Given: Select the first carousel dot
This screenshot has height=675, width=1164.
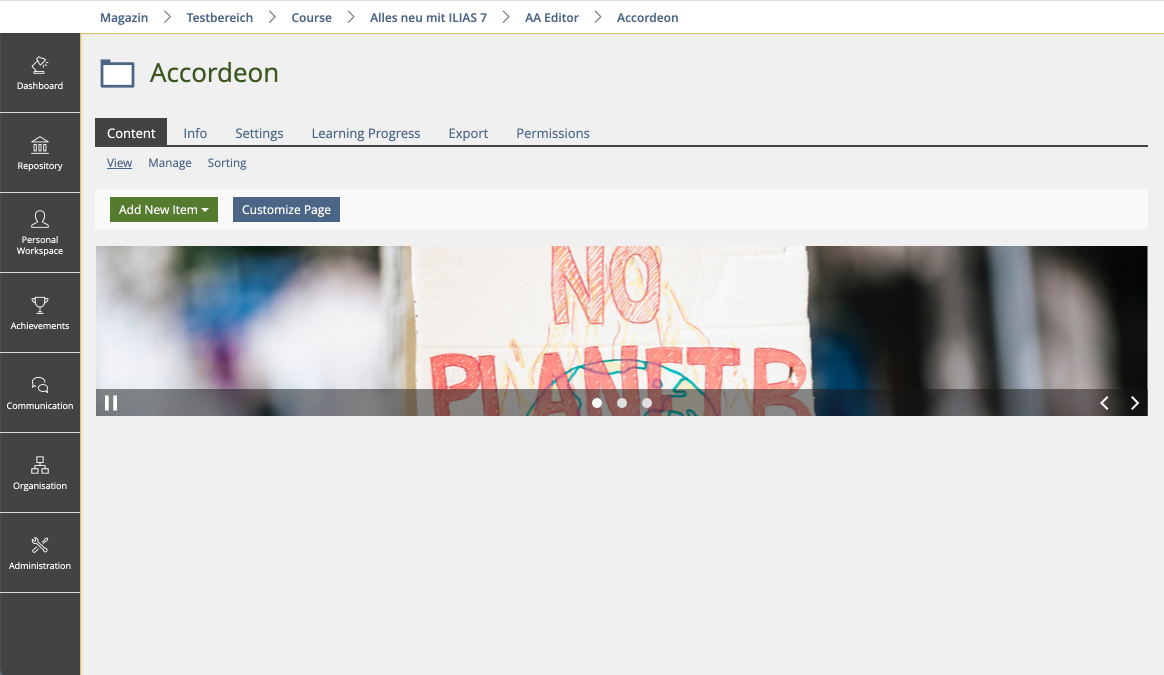Looking at the screenshot, I should tap(597, 402).
